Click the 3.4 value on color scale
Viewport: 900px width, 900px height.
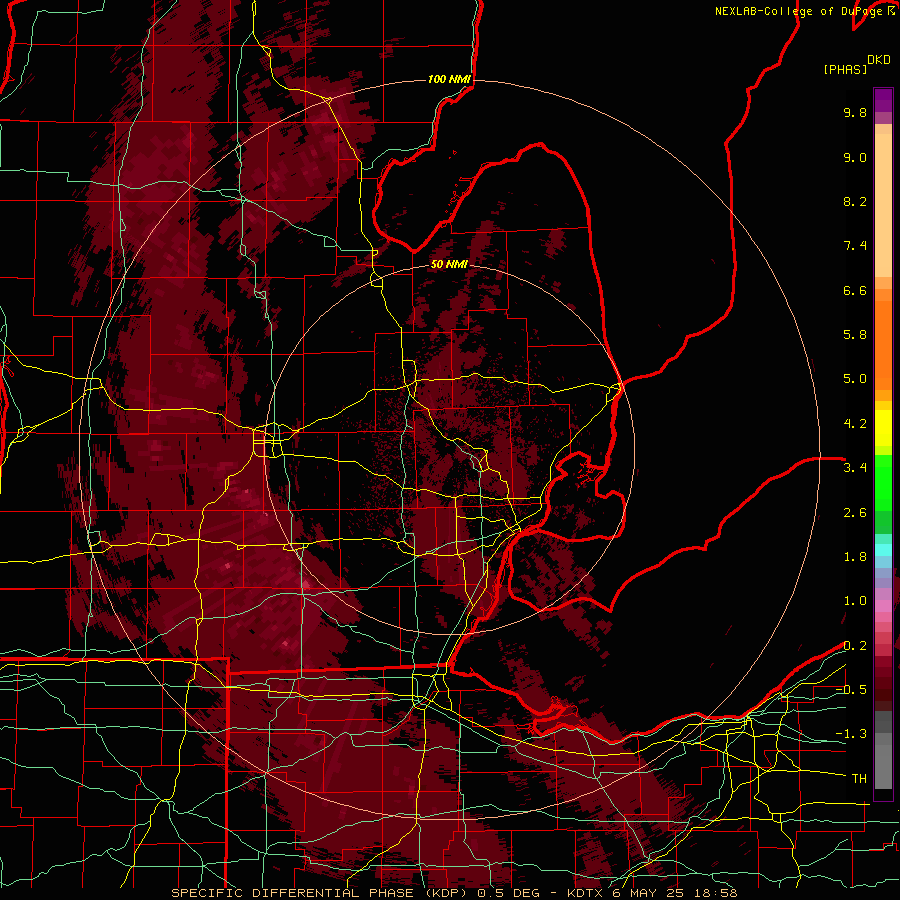855,468
